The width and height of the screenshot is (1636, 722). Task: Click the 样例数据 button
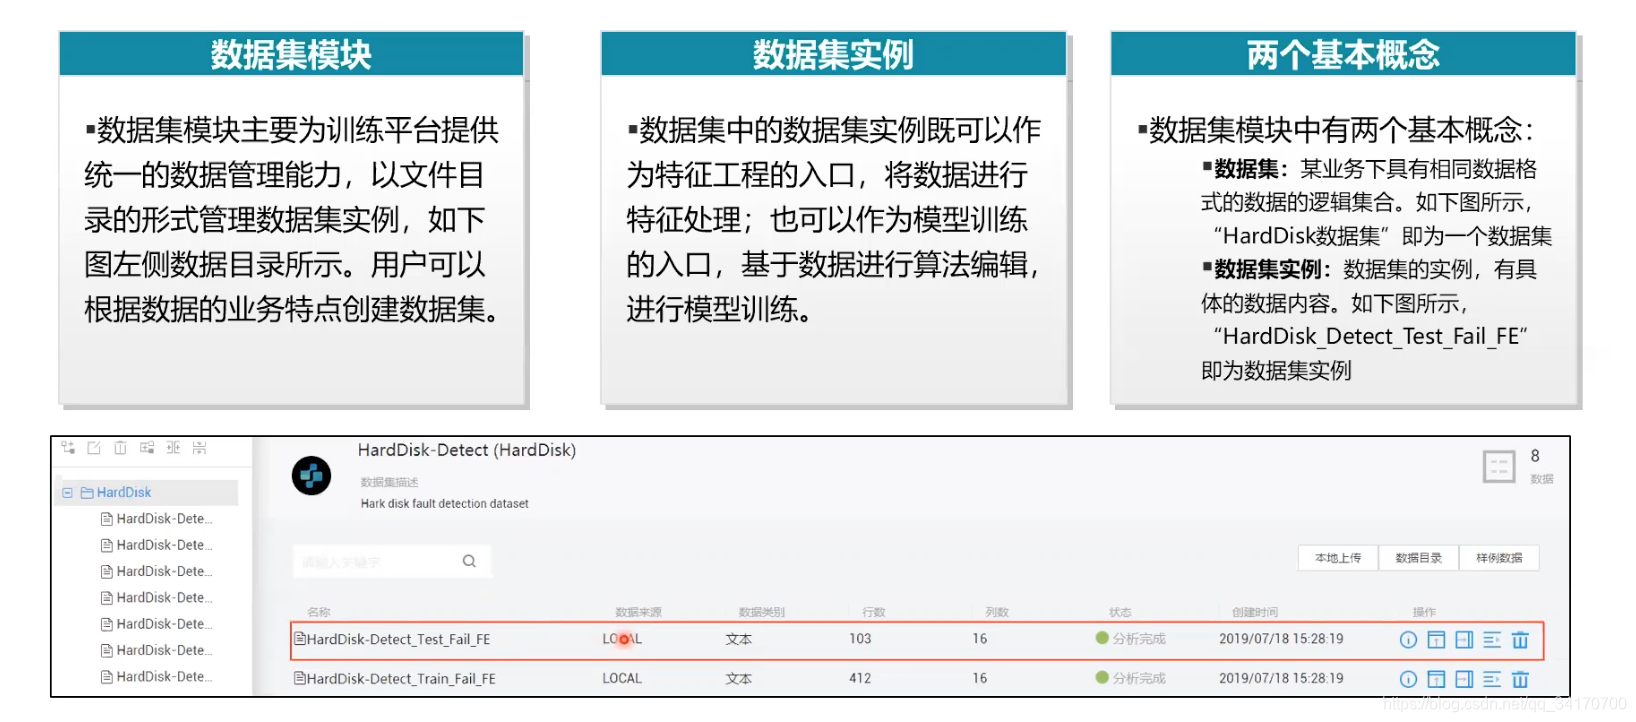pos(1499,558)
